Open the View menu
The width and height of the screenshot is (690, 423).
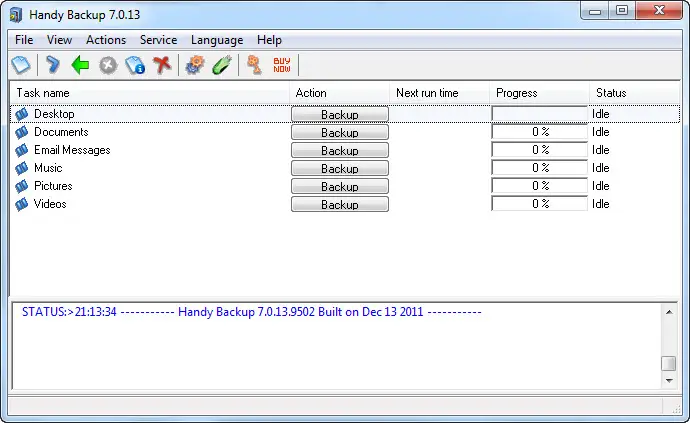coord(59,40)
